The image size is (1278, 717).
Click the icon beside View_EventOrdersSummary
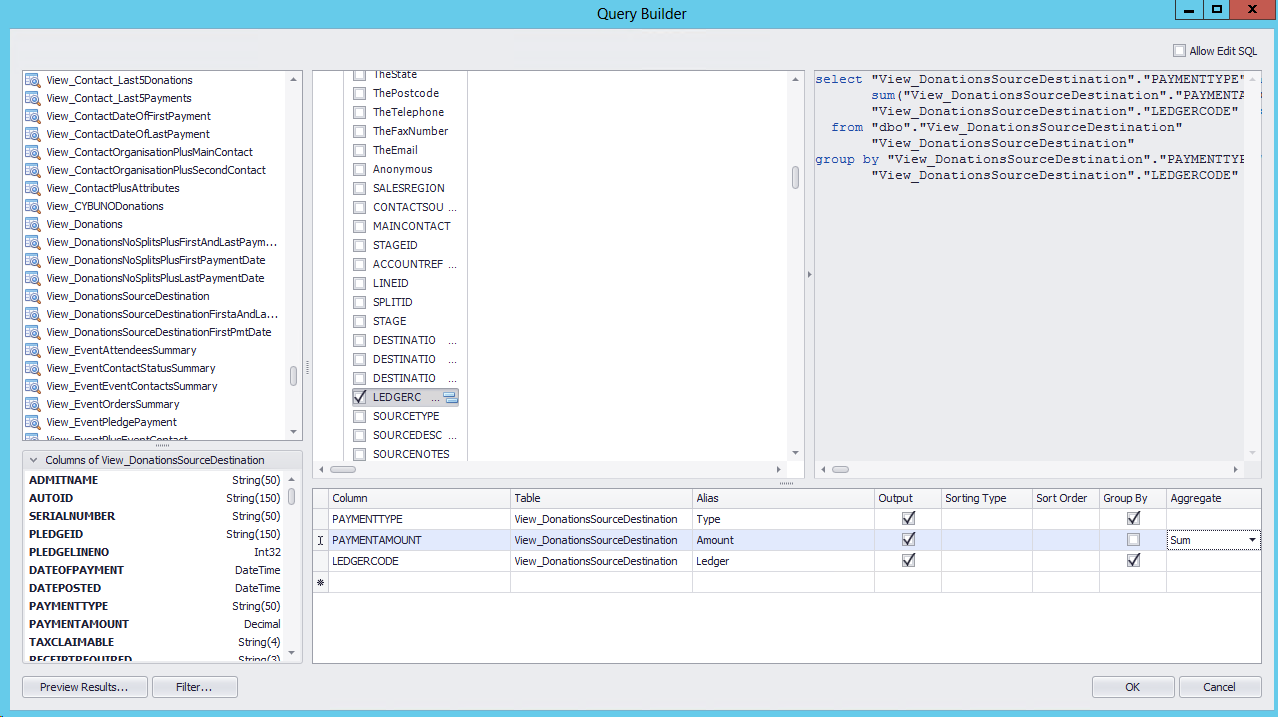pyautogui.click(x=32, y=404)
